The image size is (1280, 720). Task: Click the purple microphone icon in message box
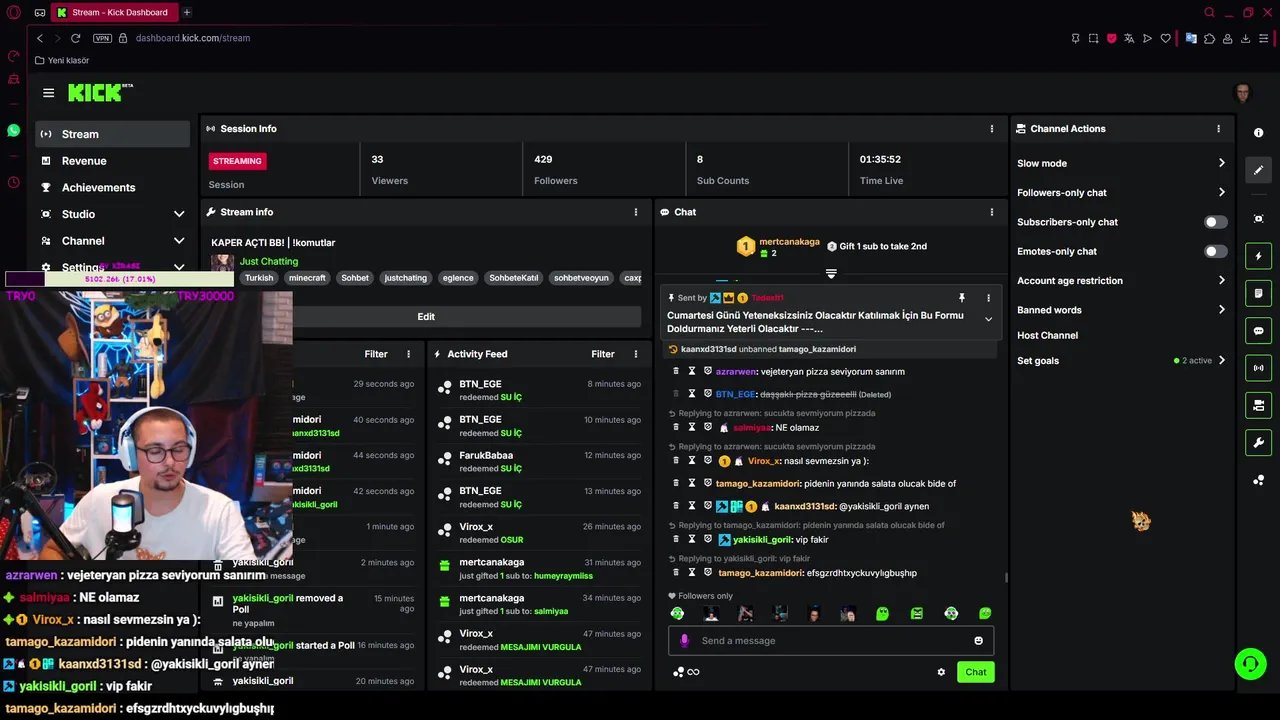(x=684, y=641)
